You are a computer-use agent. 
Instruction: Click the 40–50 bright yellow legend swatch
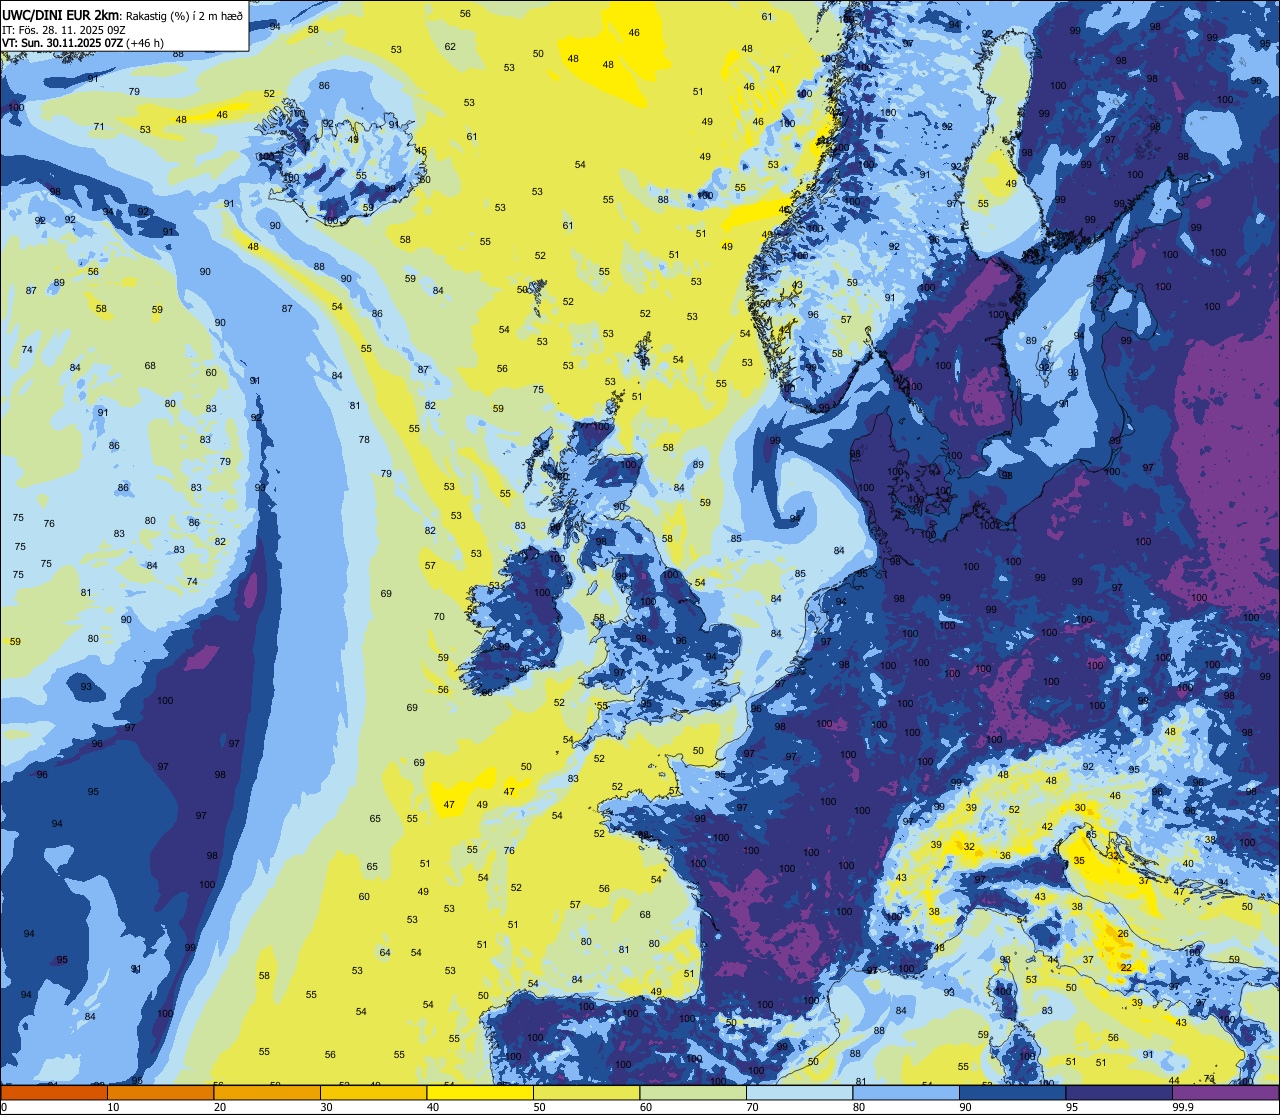coord(480,1092)
